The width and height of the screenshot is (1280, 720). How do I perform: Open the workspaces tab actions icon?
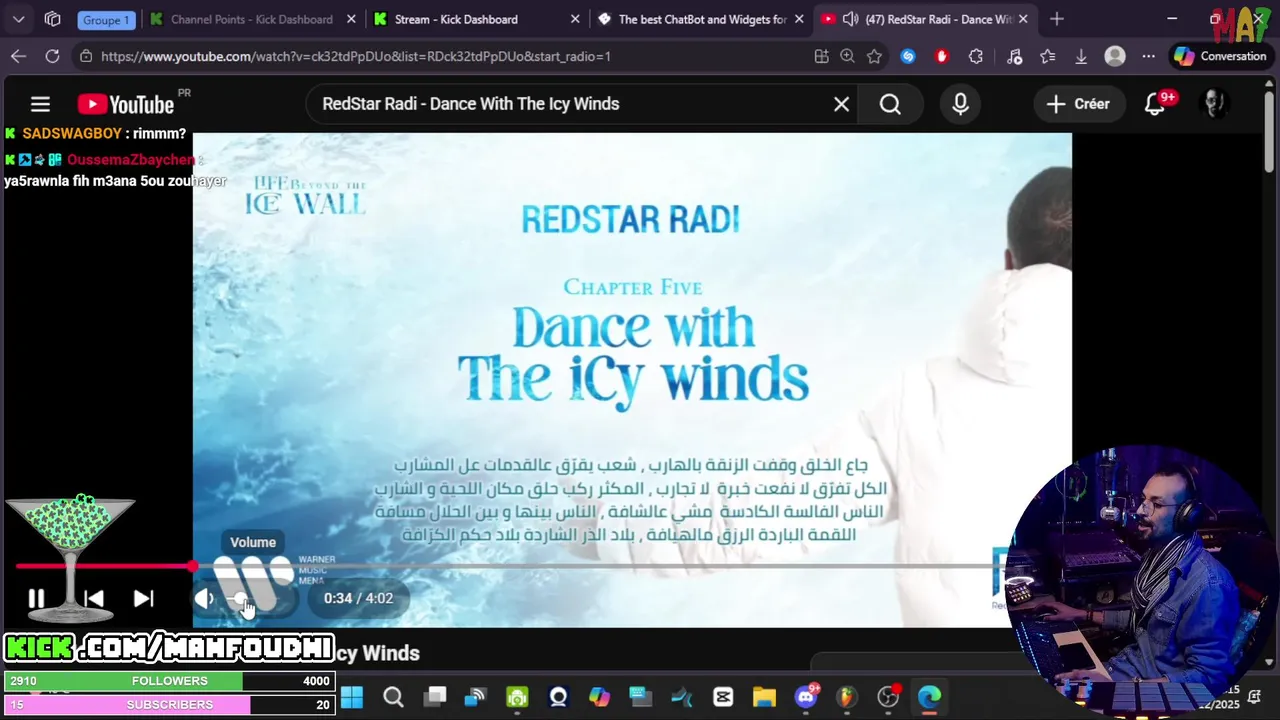(x=53, y=19)
